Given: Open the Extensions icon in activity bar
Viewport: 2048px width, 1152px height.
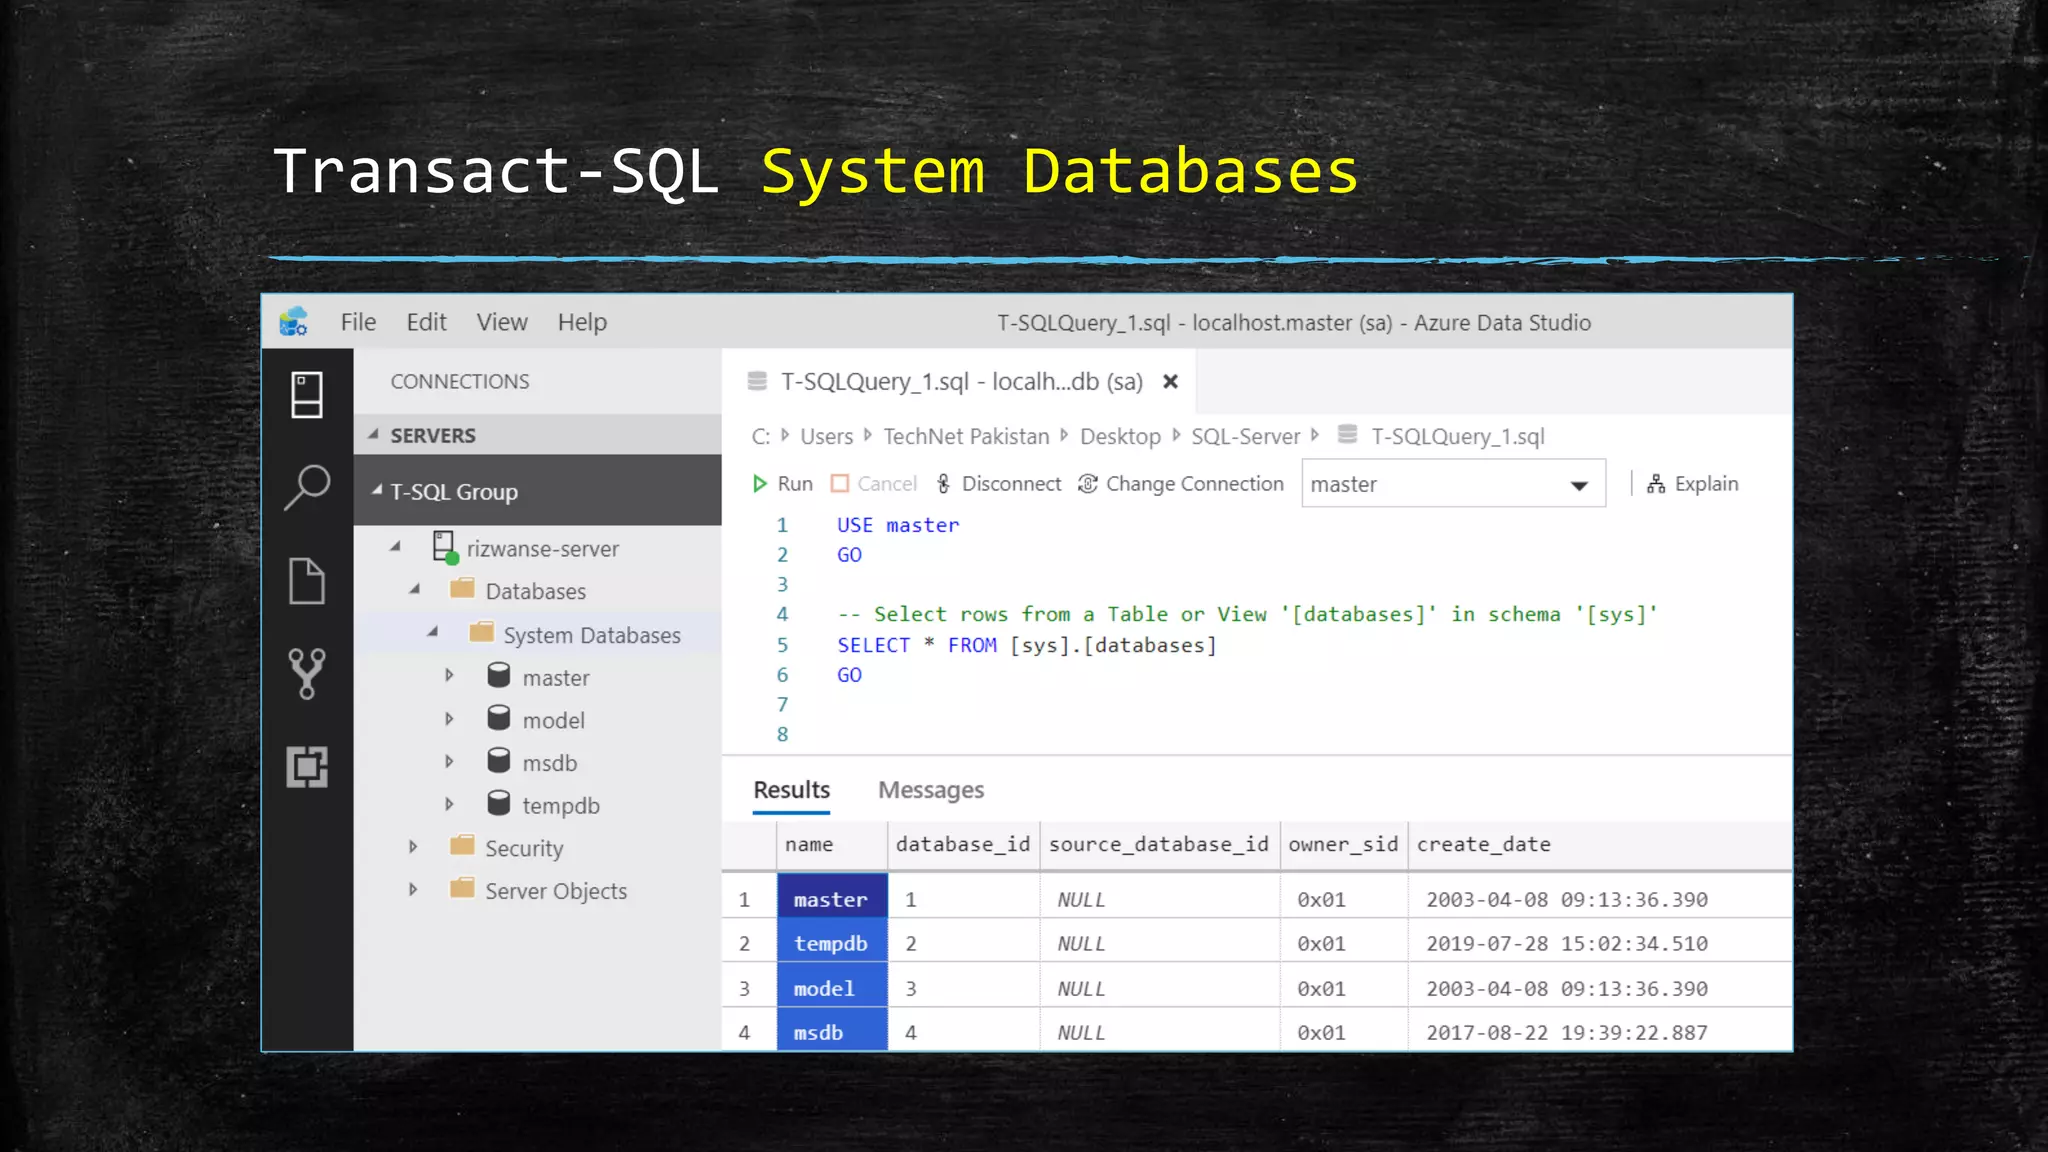Looking at the screenshot, I should (307, 767).
